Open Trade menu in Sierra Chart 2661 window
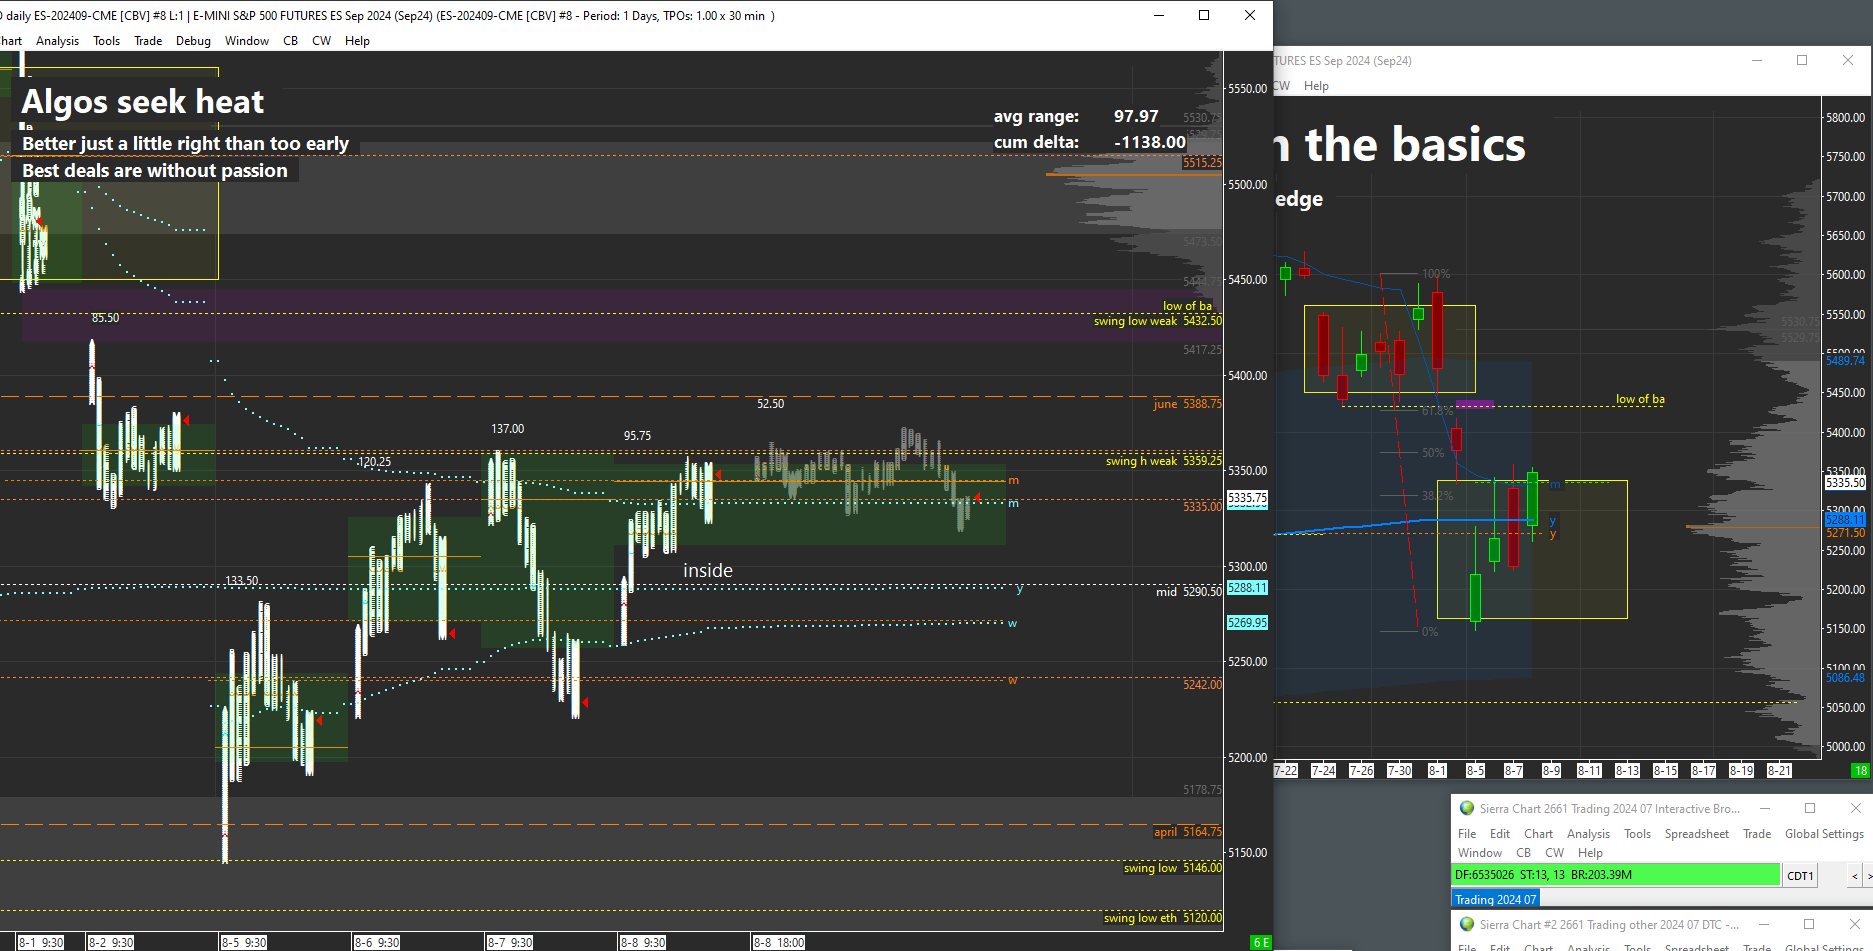 [1757, 834]
